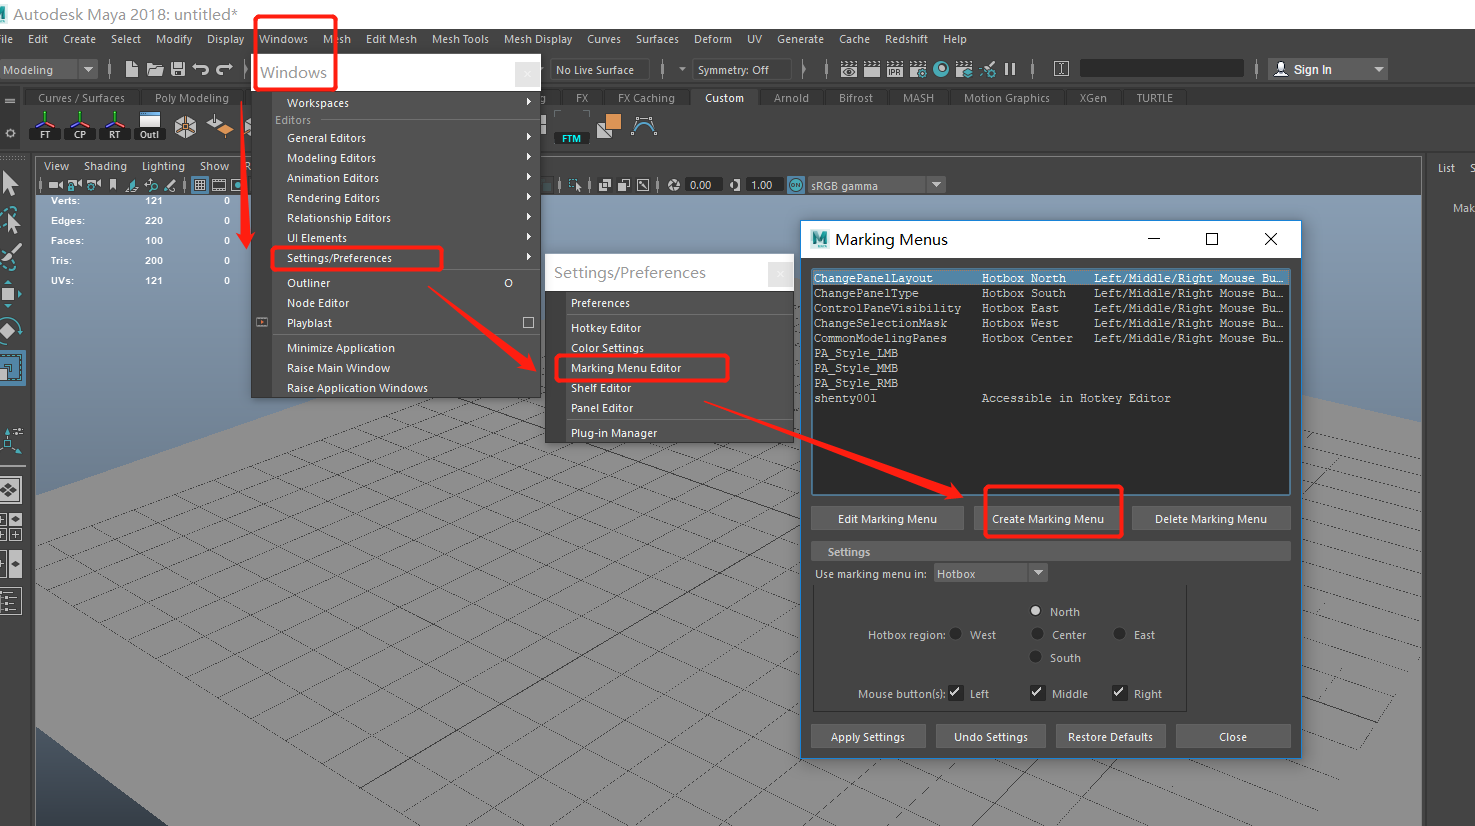1475x826 pixels.
Task: Choose the Paint Selection brush tool
Action: tap(10, 256)
